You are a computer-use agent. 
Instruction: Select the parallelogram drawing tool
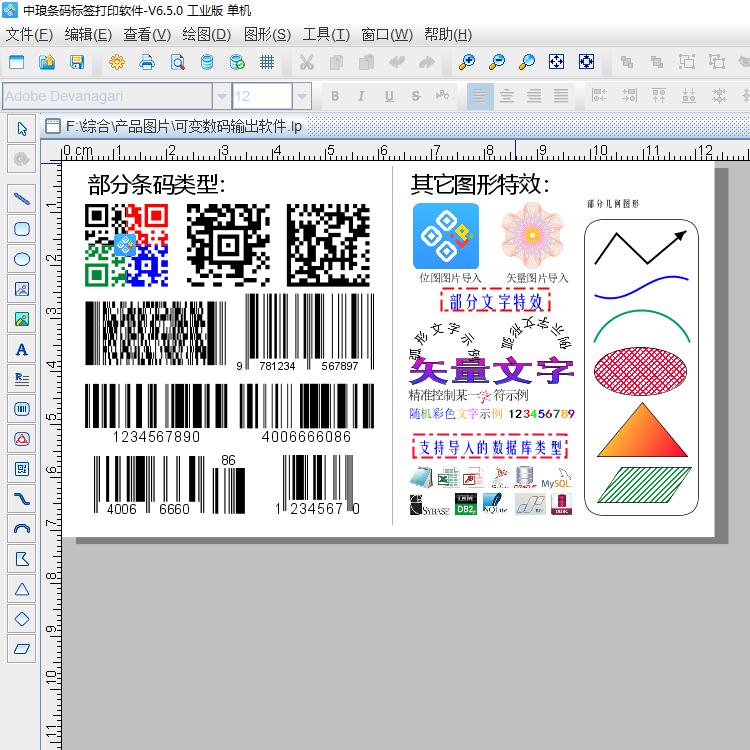pos(22,649)
